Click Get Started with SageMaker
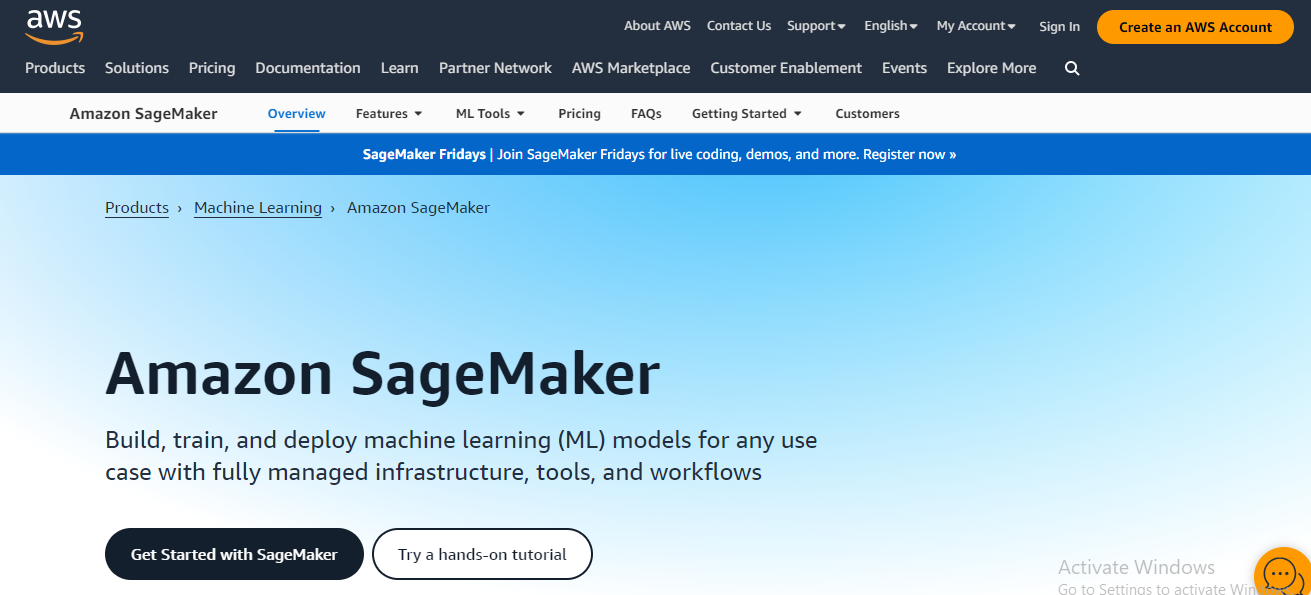 (x=234, y=554)
